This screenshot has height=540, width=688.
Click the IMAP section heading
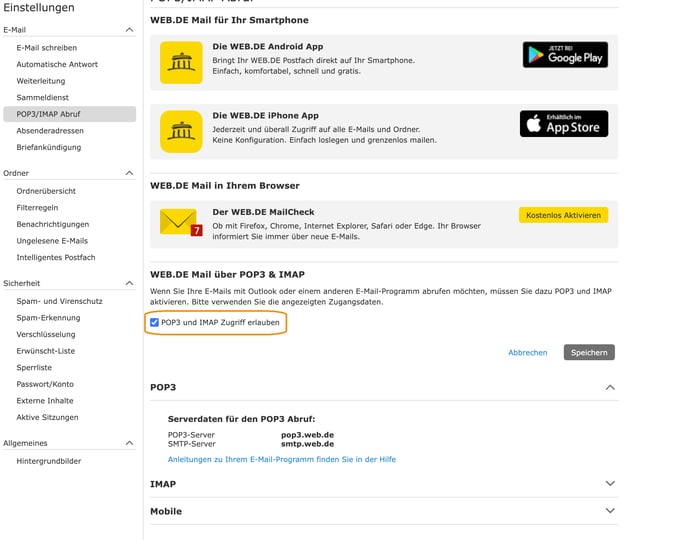tap(163, 484)
